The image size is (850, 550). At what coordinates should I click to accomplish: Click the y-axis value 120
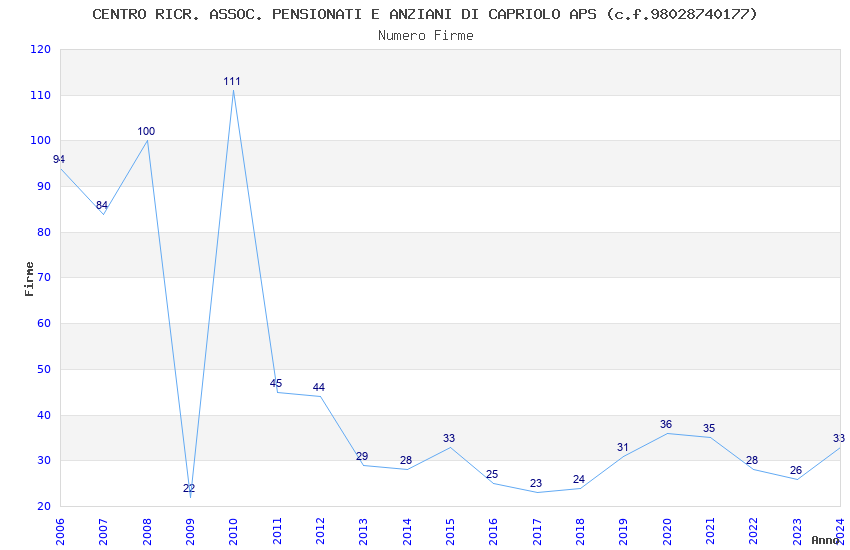tap(41, 49)
